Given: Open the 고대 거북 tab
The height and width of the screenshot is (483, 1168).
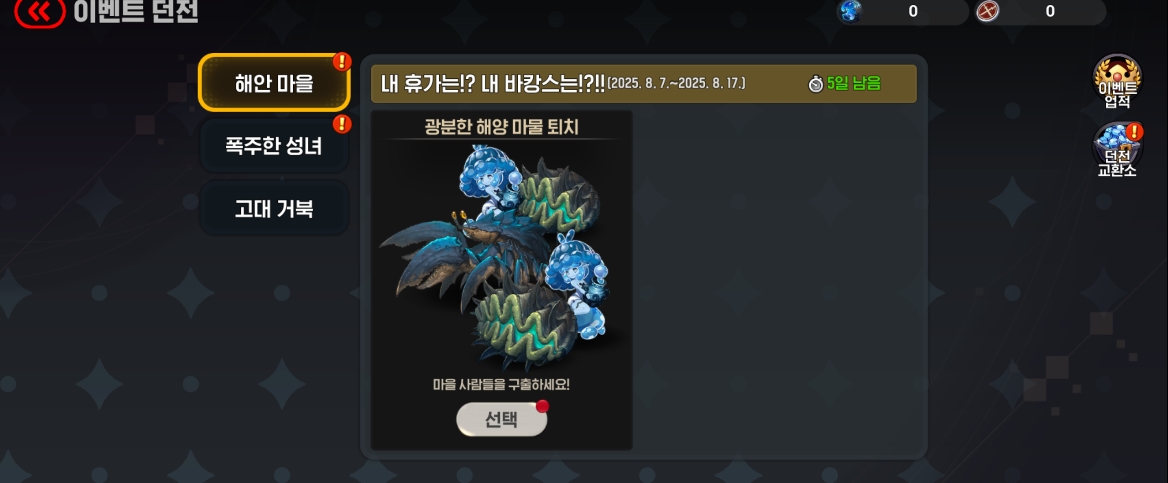Looking at the screenshot, I should click(274, 208).
